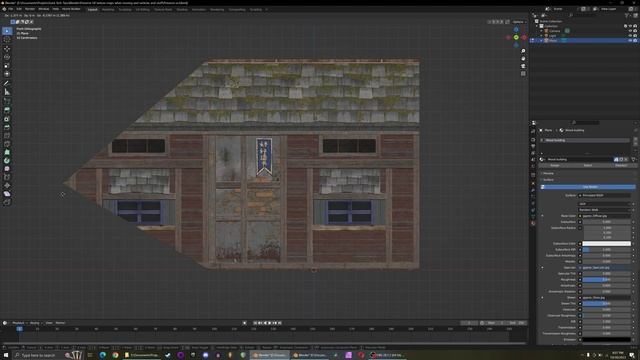Open the Edit menu
Image resolution: width=640 pixels, height=360 pixels.
coord(19,9)
